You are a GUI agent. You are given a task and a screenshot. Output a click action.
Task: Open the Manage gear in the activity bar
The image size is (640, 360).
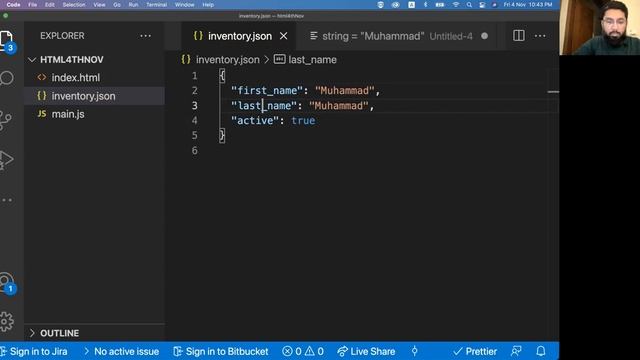pos(7,322)
